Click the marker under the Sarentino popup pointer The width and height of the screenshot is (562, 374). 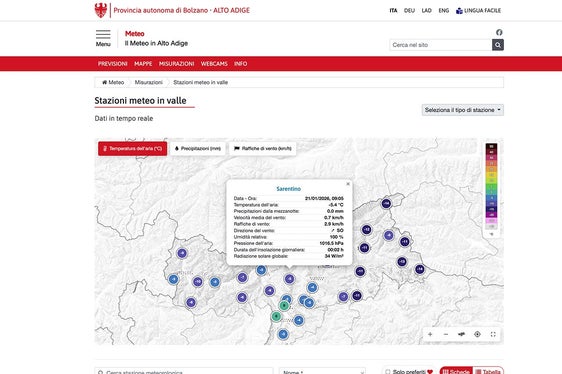[289, 279]
